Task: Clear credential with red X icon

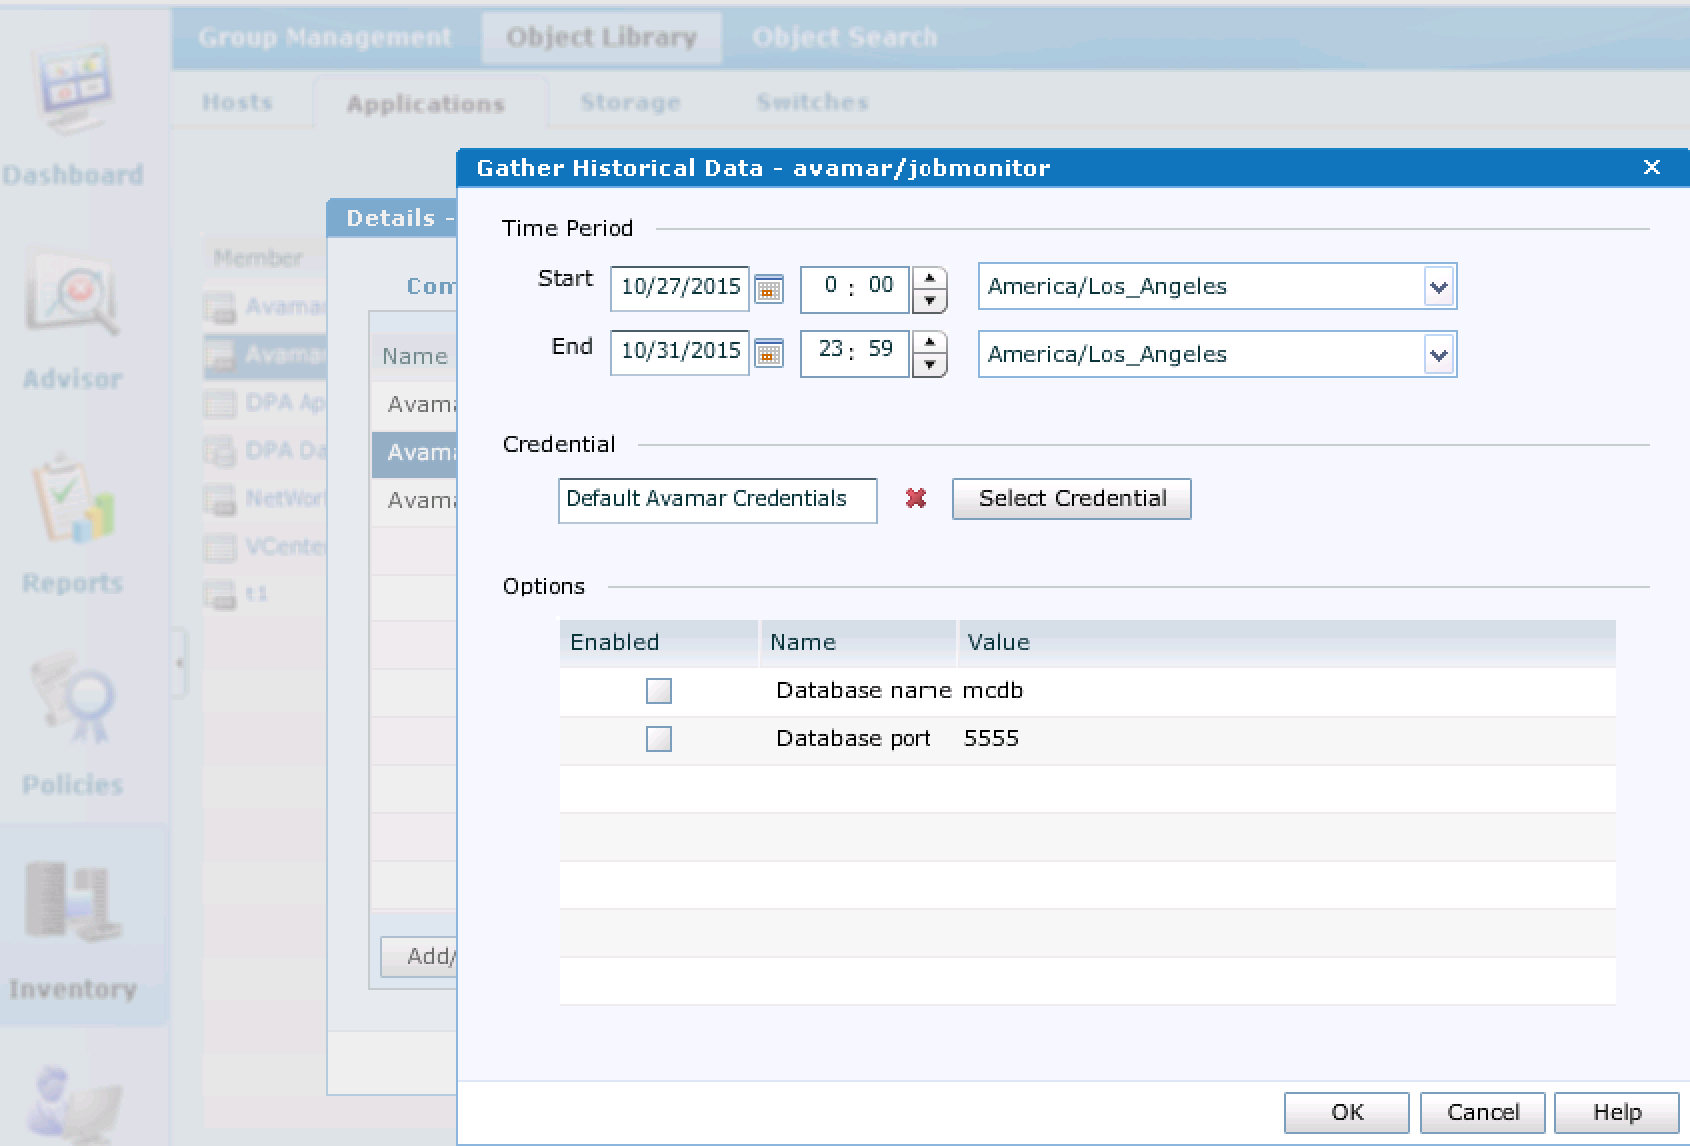Action: 915,498
